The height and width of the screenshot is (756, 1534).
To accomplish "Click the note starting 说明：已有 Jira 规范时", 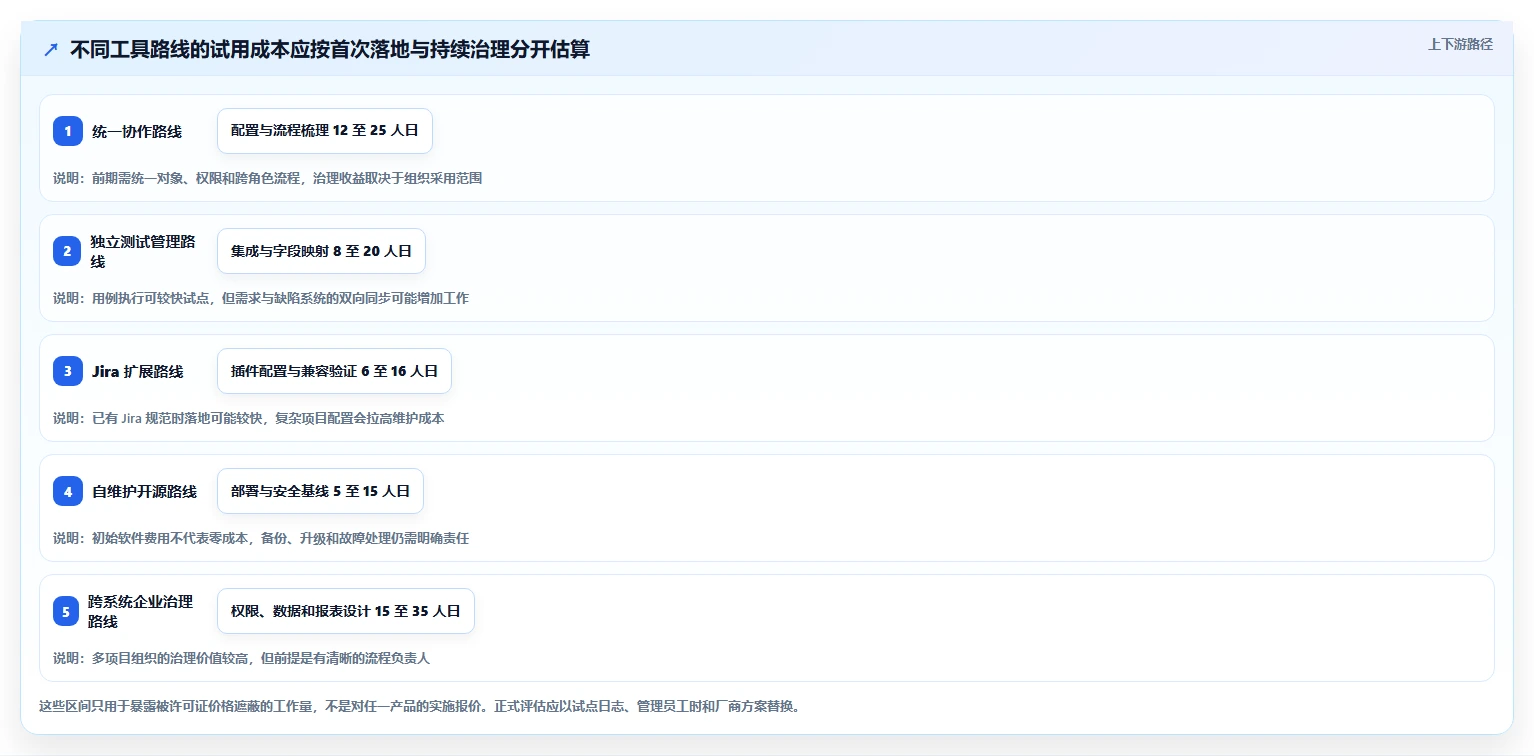I will coord(249,418).
